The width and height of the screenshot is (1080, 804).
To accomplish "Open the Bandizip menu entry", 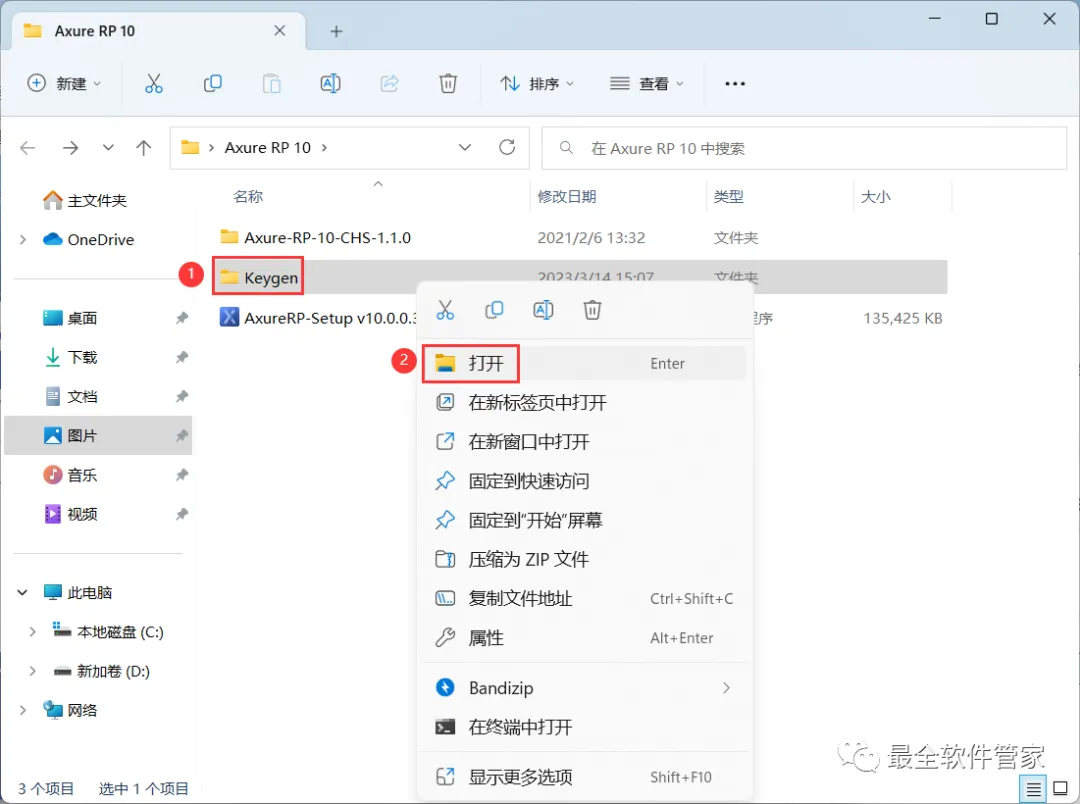I will click(x=585, y=688).
